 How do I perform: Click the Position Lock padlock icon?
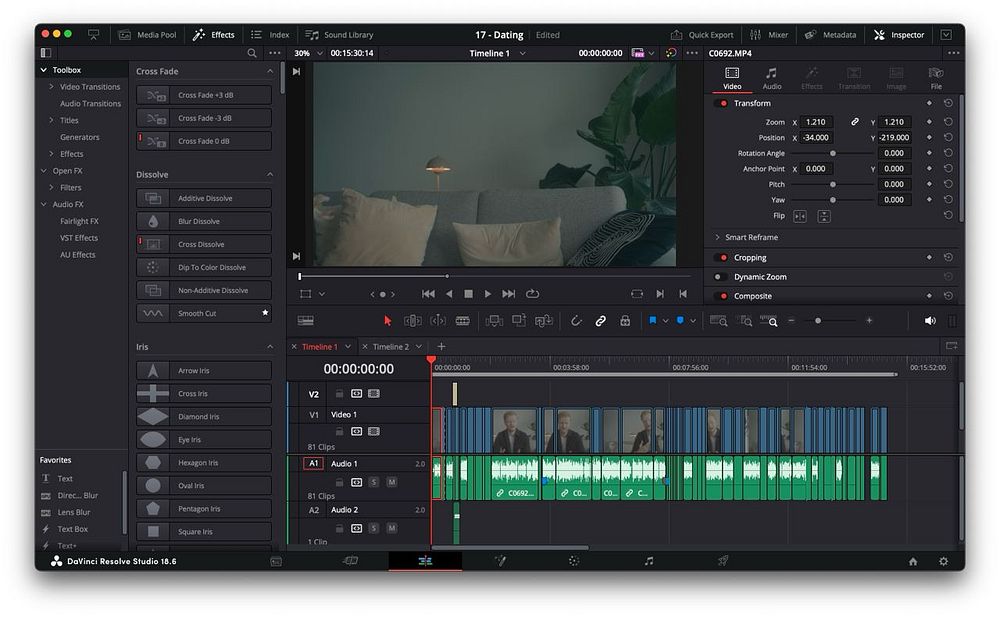(625, 321)
